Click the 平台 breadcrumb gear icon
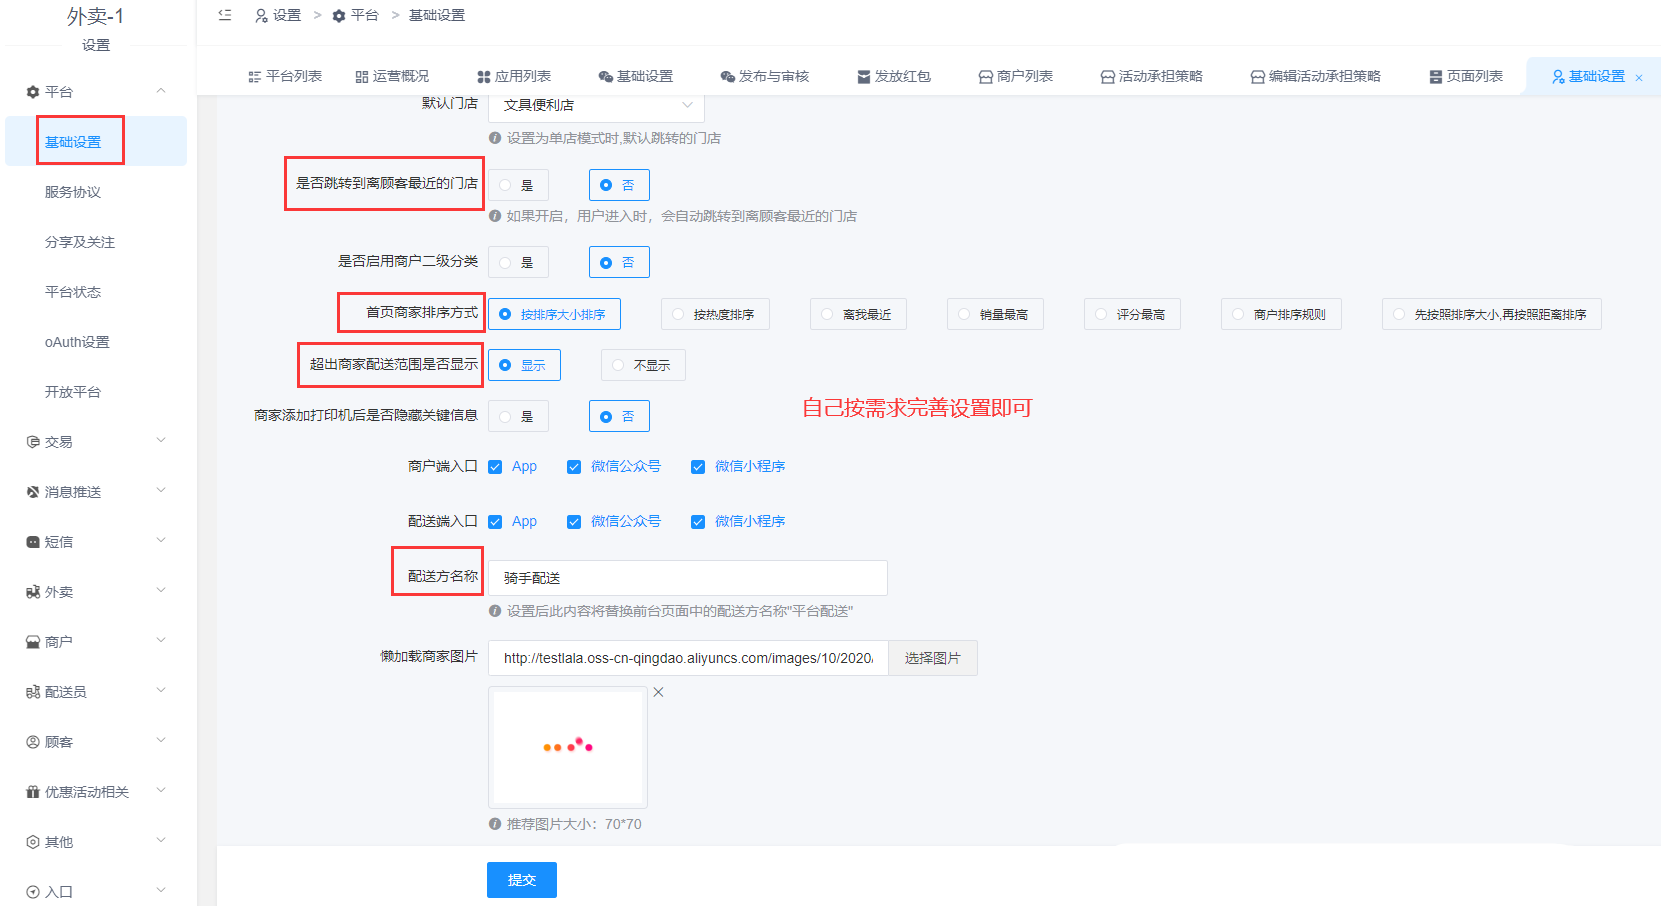Viewport: 1661px width, 906px height. tap(339, 16)
